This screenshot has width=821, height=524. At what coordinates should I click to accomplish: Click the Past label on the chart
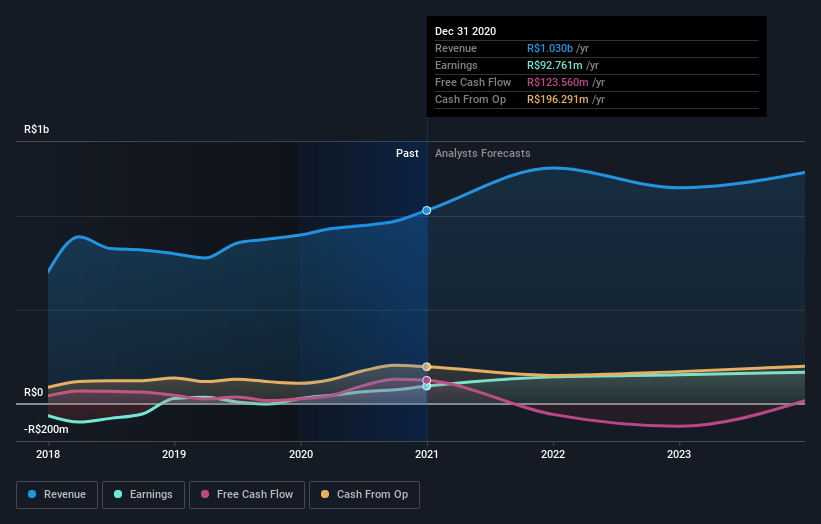click(407, 153)
